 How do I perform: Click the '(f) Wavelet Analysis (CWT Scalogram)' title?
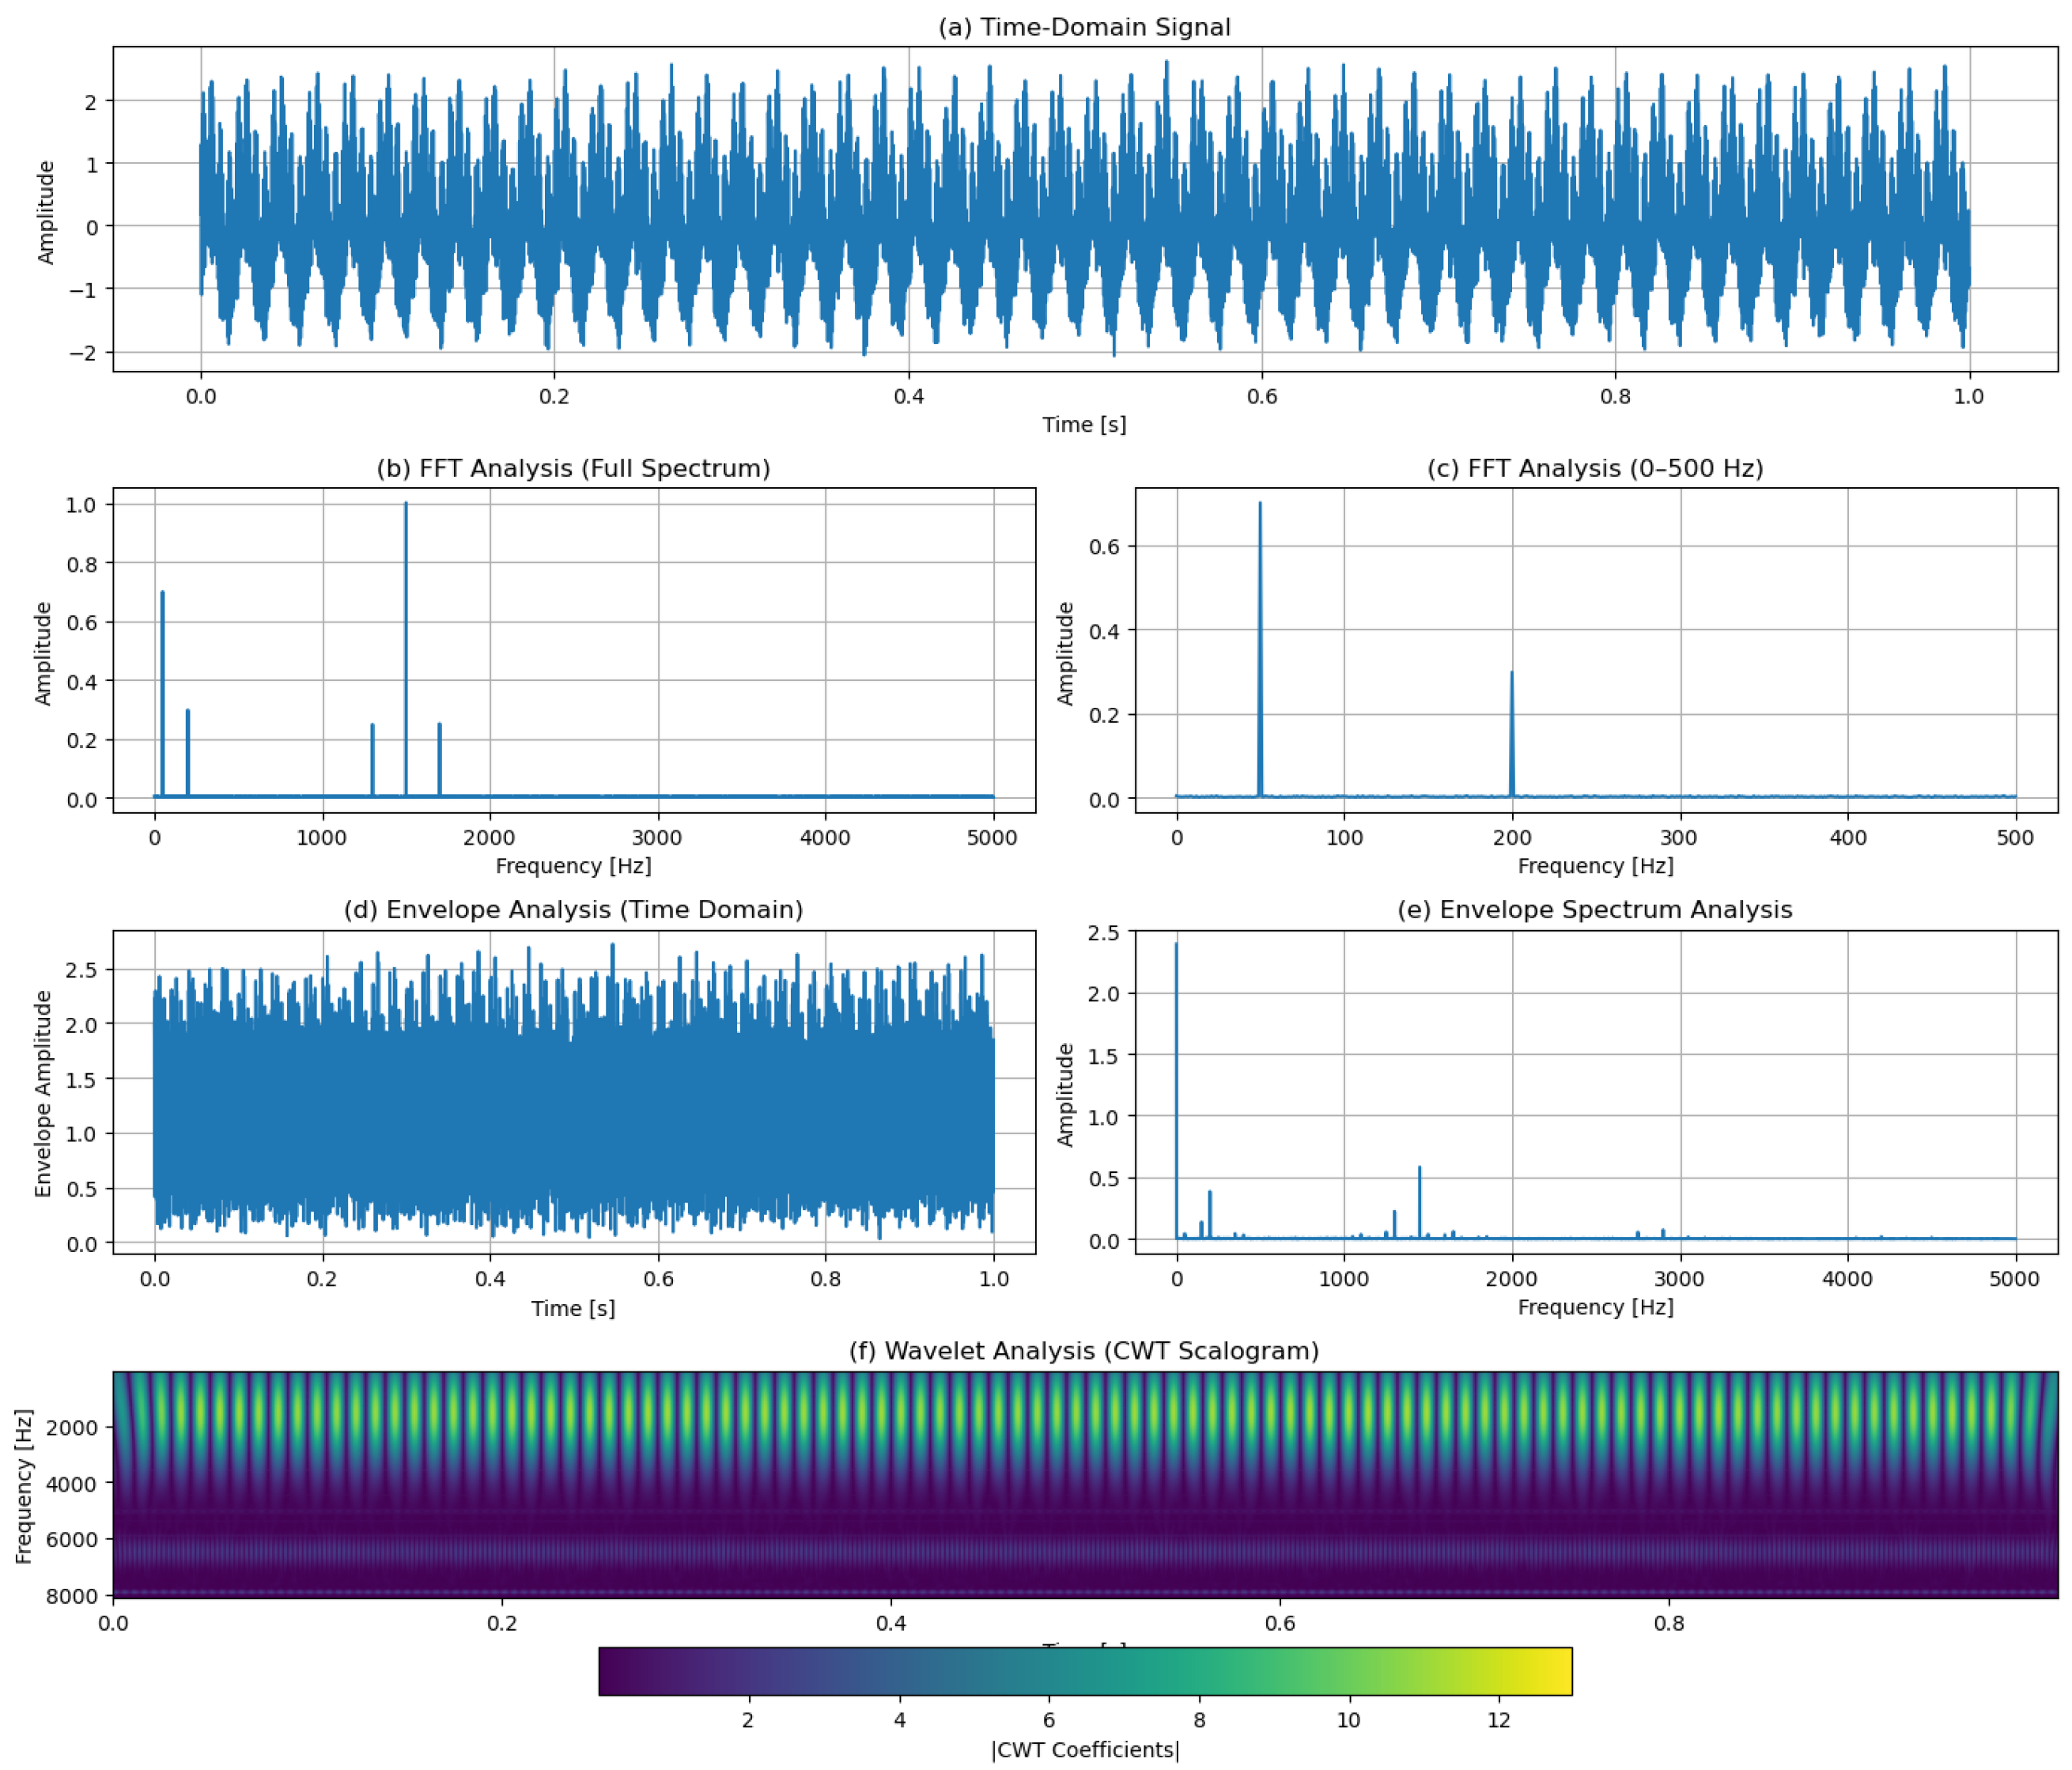[x=1084, y=1351]
